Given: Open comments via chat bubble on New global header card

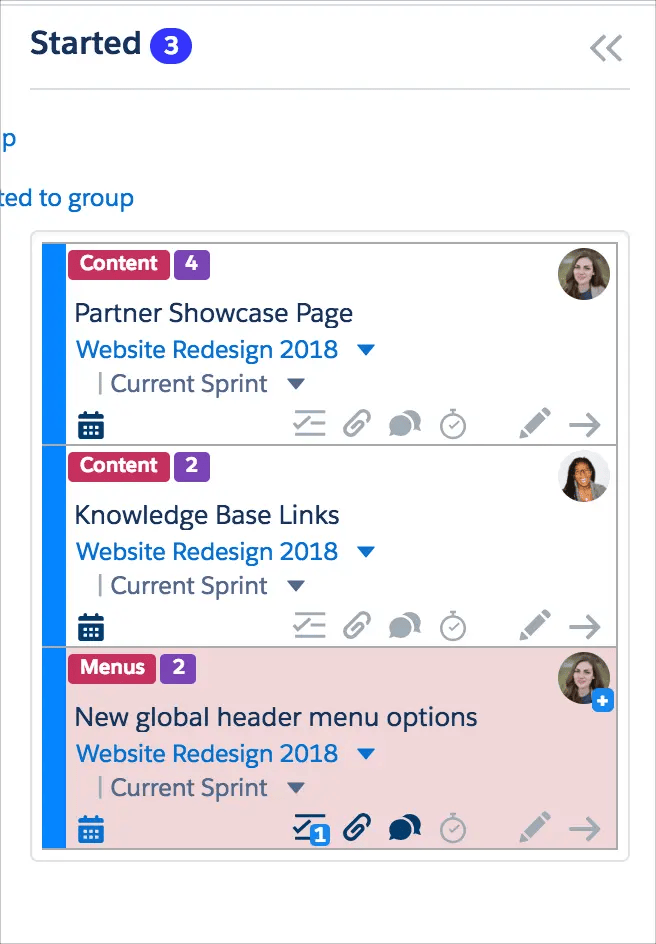Looking at the screenshot, I should [405, 827].
